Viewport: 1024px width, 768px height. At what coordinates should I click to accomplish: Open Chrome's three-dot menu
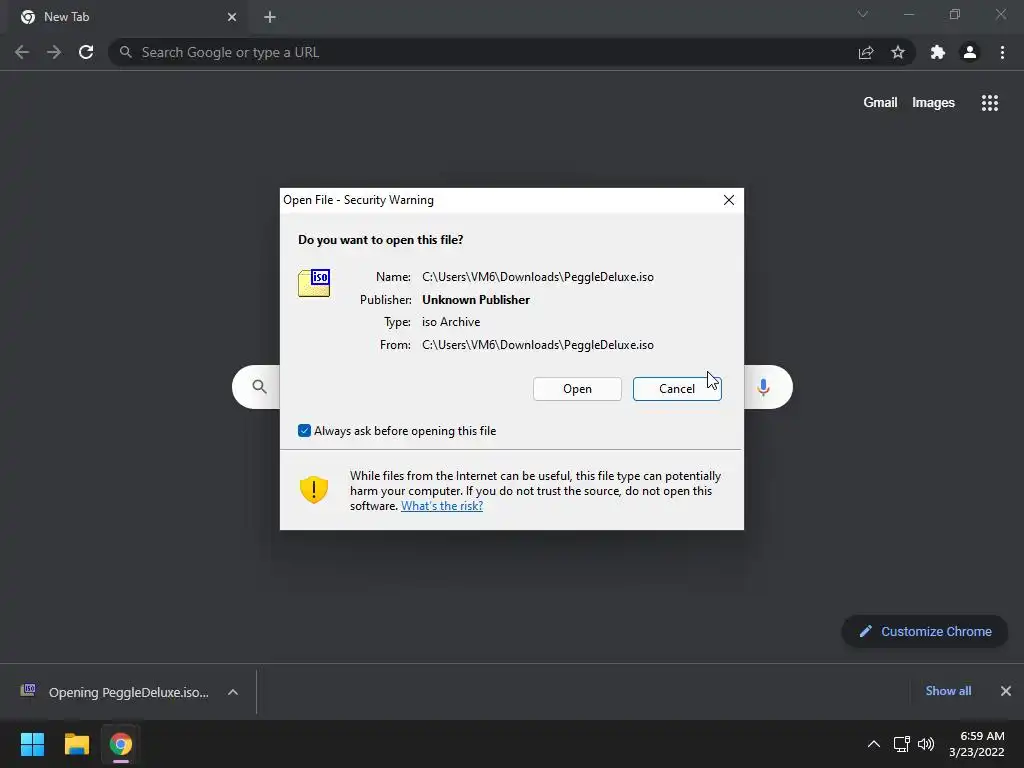click(1002, 52)
